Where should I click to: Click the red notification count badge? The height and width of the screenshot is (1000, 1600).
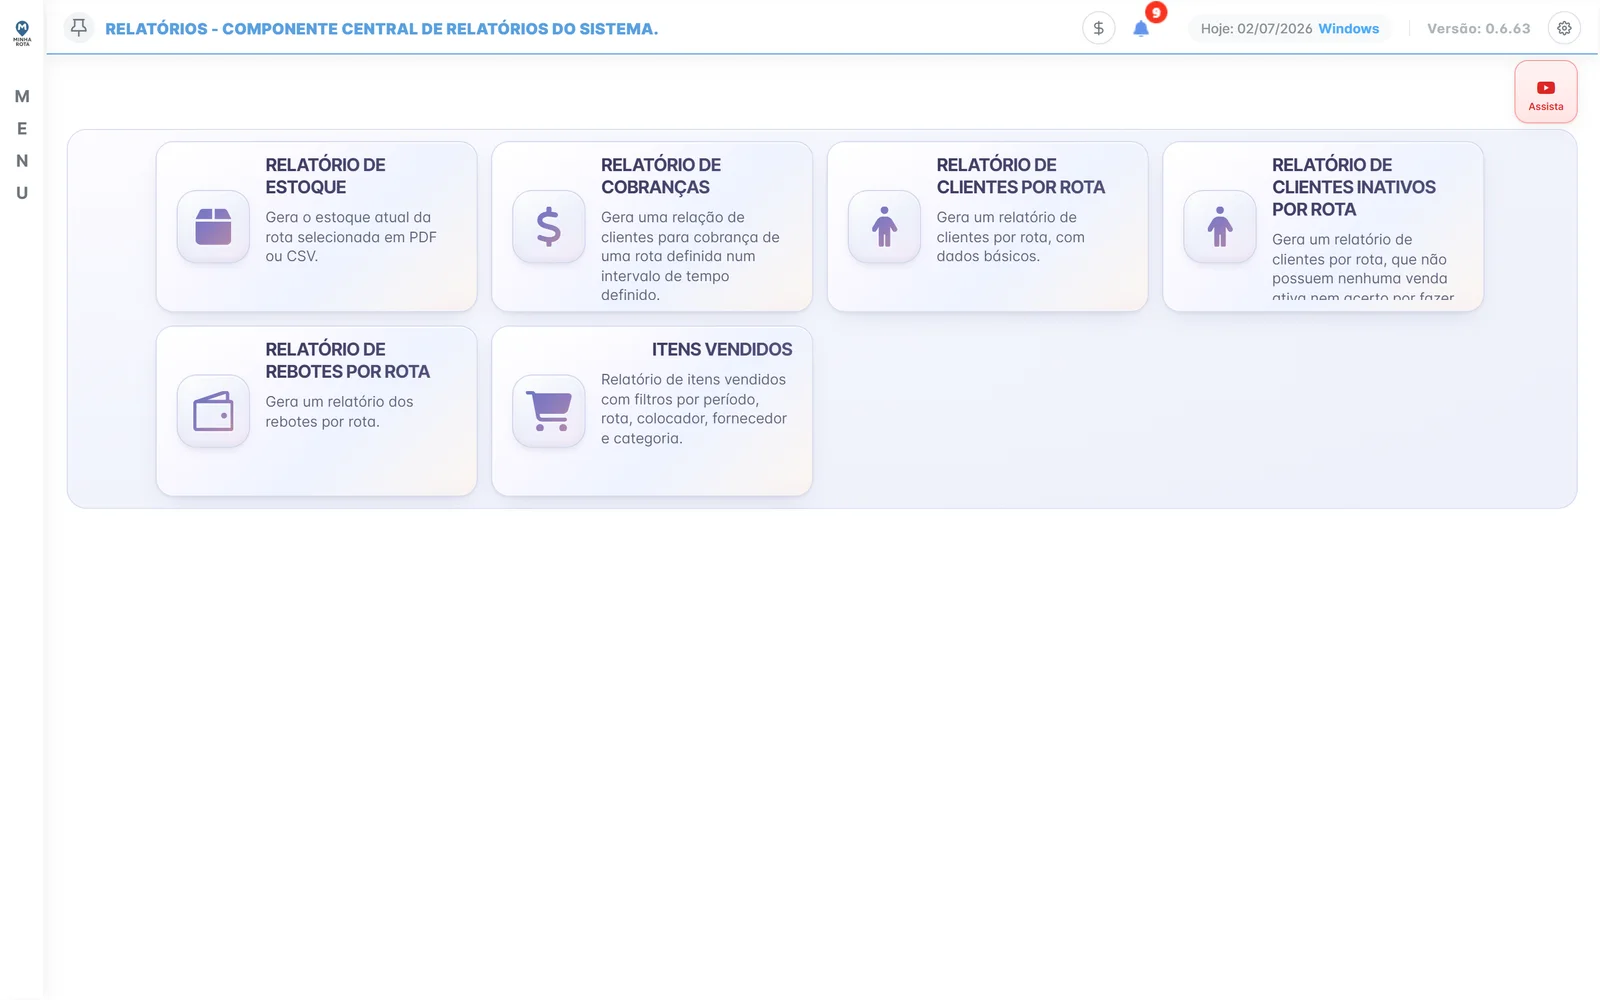(1156, 13)
